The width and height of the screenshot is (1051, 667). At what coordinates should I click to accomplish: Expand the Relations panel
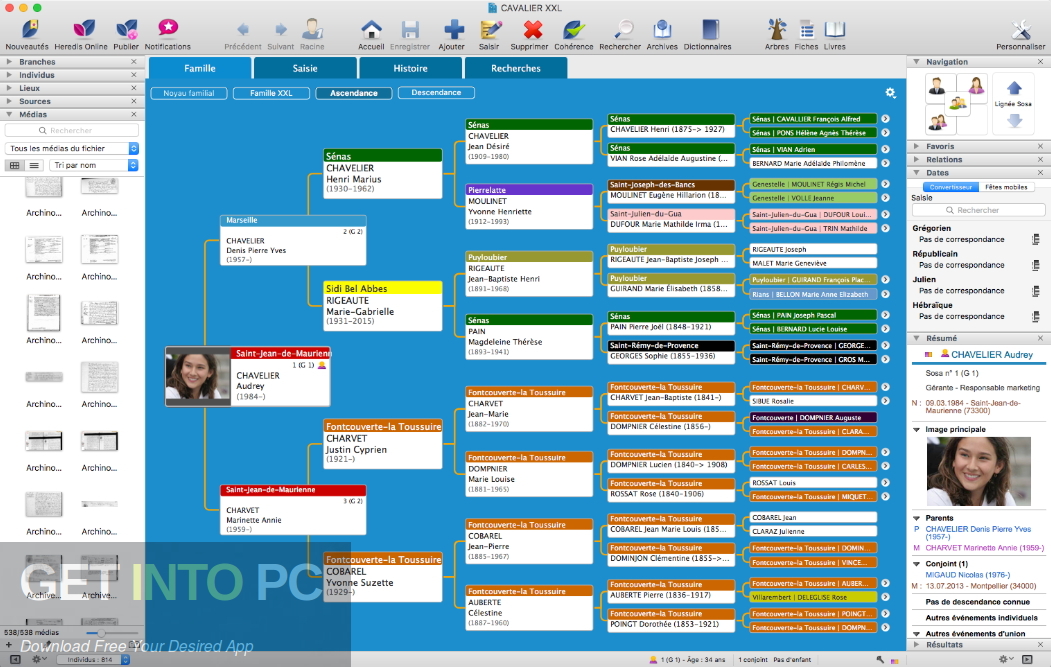916,160
